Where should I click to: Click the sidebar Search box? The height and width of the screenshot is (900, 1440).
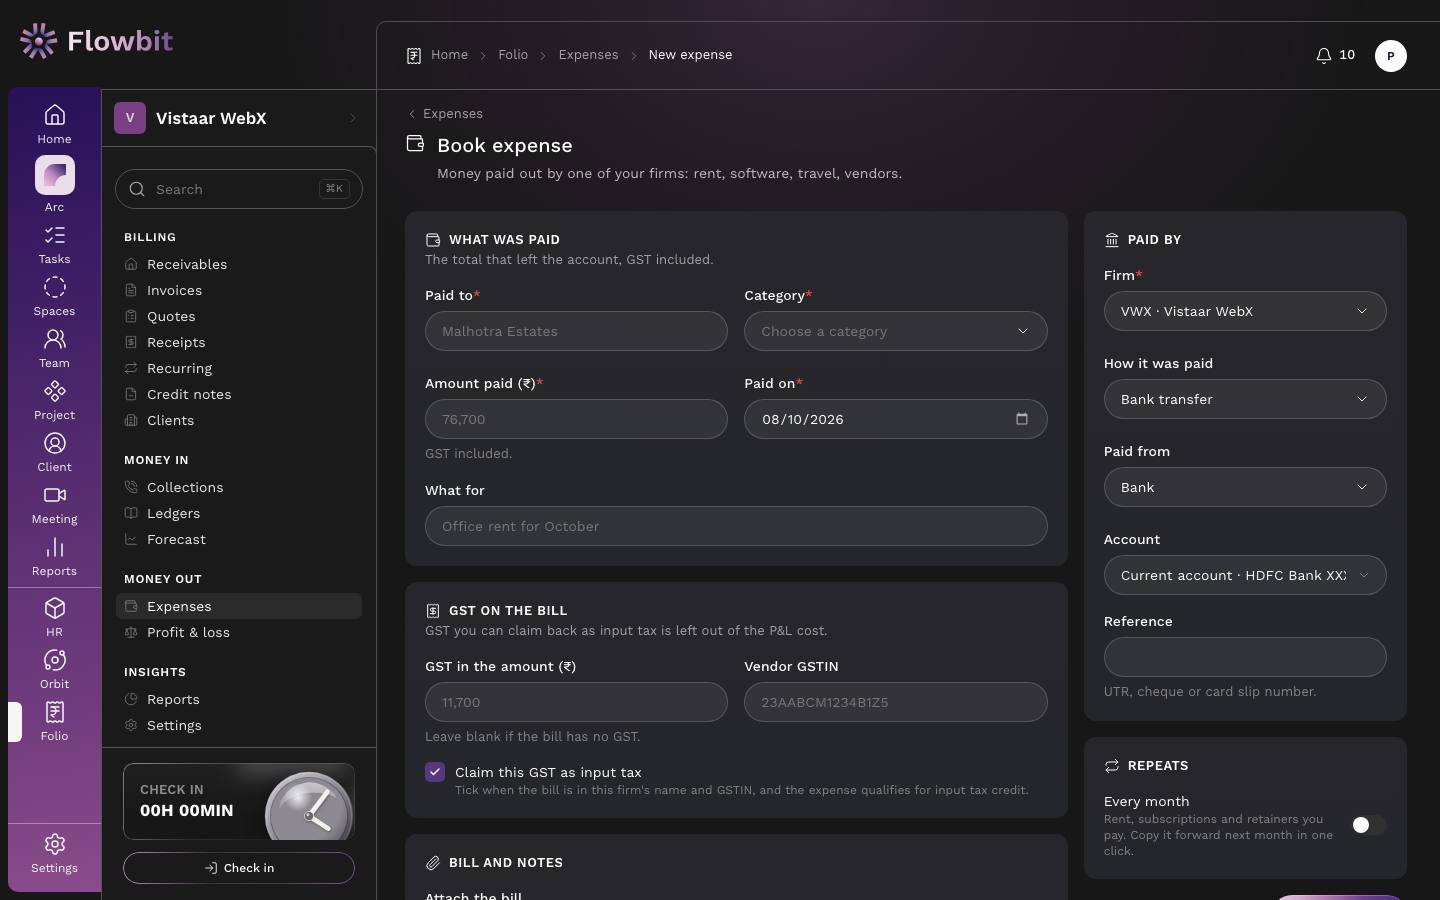239,189
